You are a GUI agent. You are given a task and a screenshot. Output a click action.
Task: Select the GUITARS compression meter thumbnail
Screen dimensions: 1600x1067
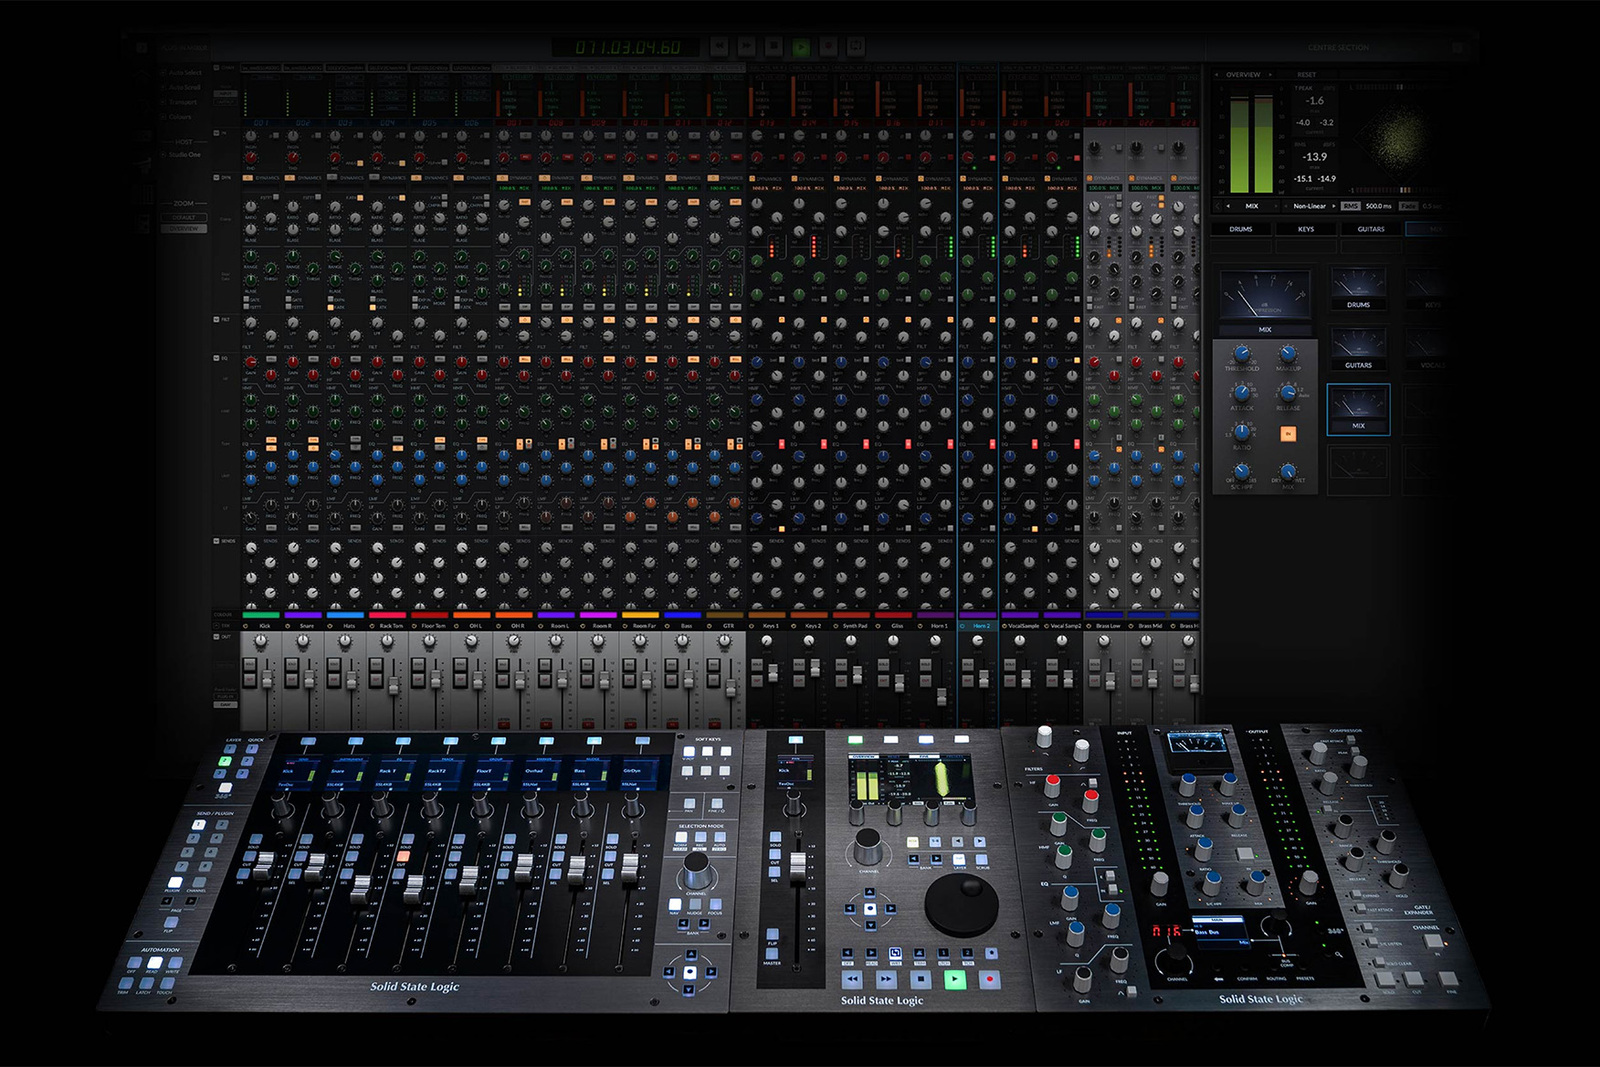point(1358,350)
